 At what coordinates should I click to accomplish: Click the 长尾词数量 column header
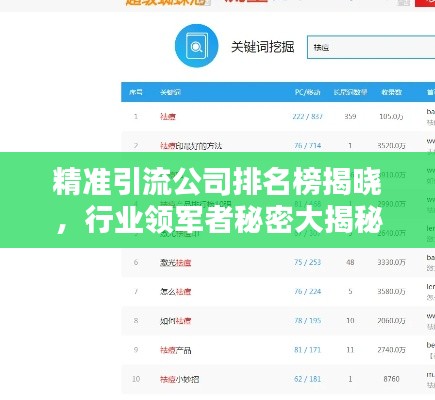pyautogui.click(x=350, y=92)
